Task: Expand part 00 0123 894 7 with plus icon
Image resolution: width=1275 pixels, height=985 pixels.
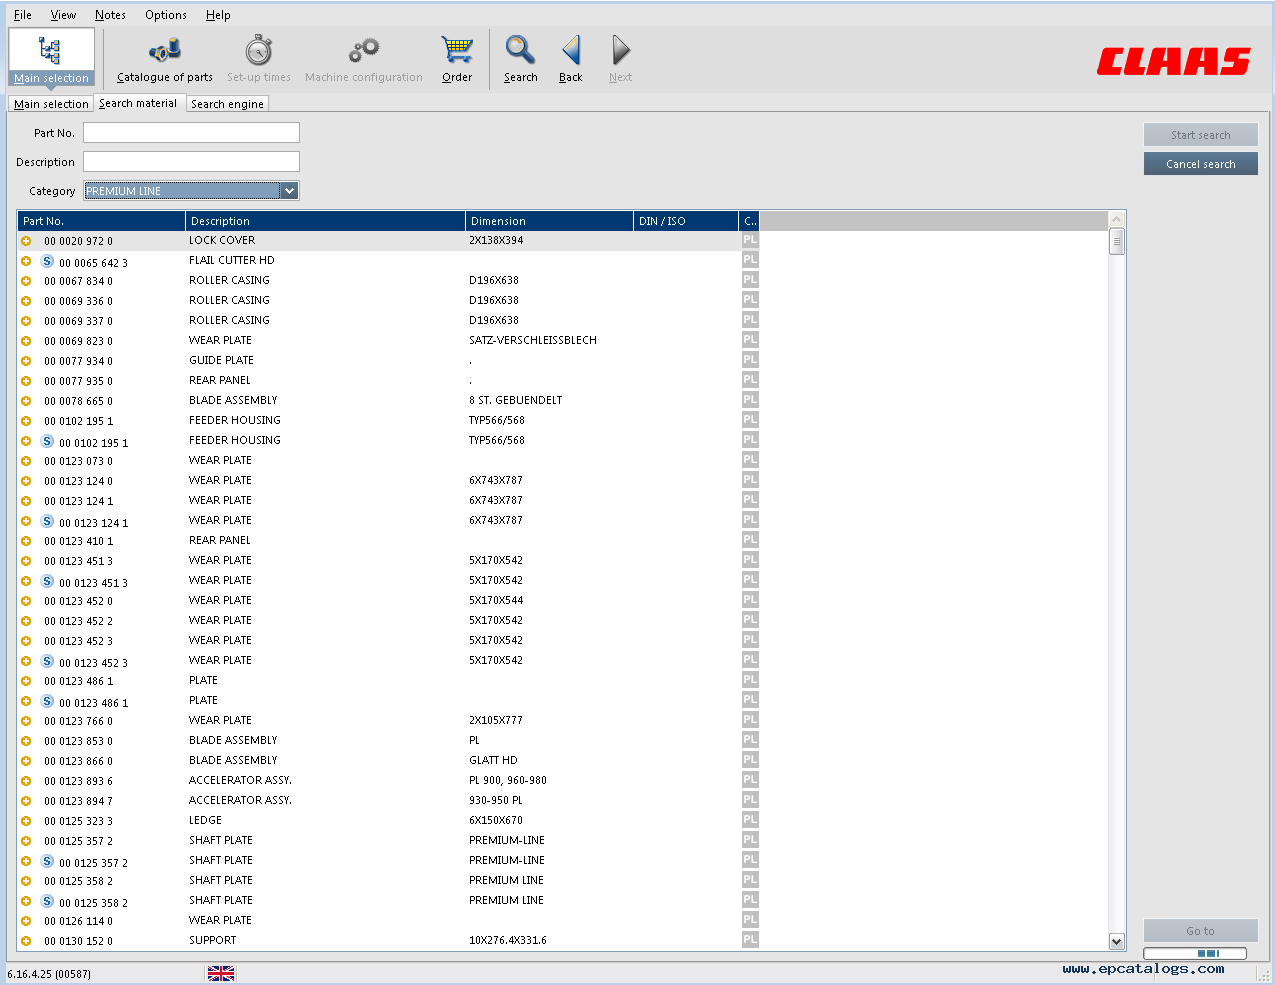Action: (26, 801)
